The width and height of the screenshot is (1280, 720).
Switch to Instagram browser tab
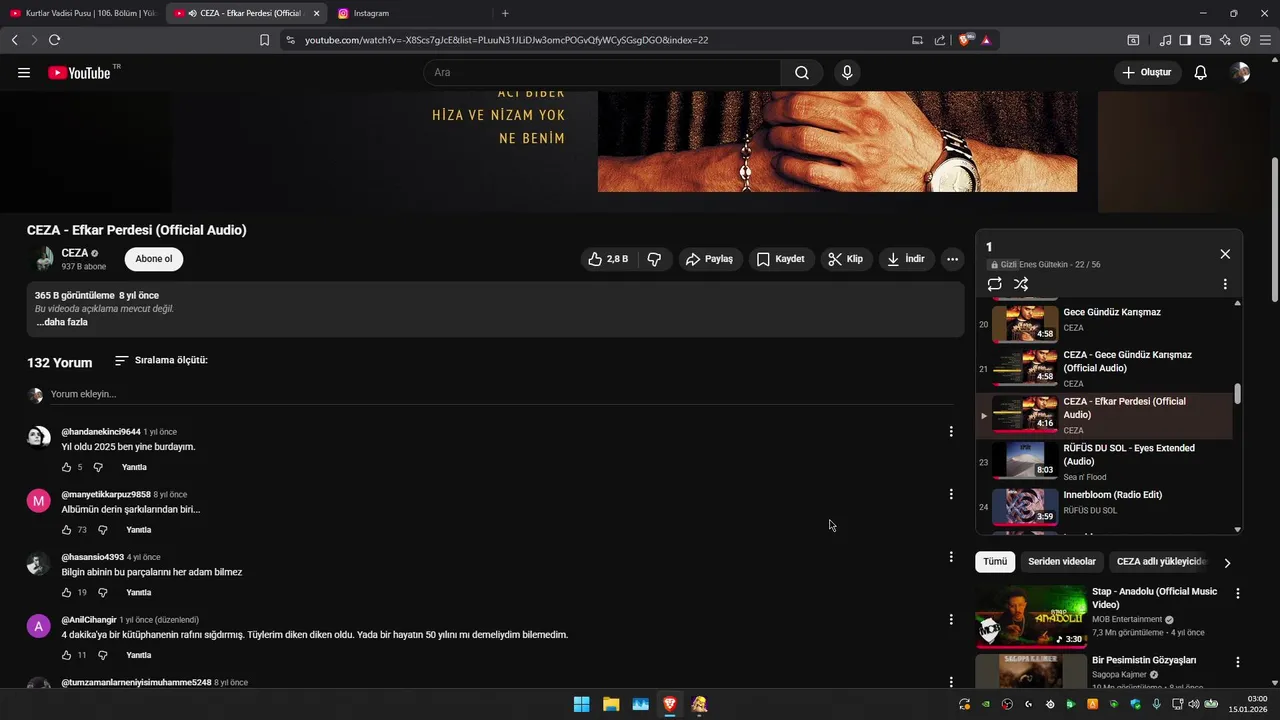tap(410, 13)
